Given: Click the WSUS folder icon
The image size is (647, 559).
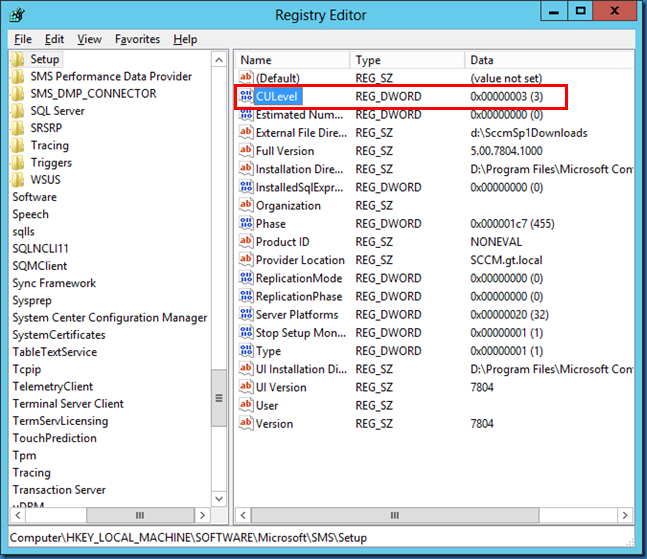Looking at the screenshot, I should pyautogui.click(x=18, y=180).
